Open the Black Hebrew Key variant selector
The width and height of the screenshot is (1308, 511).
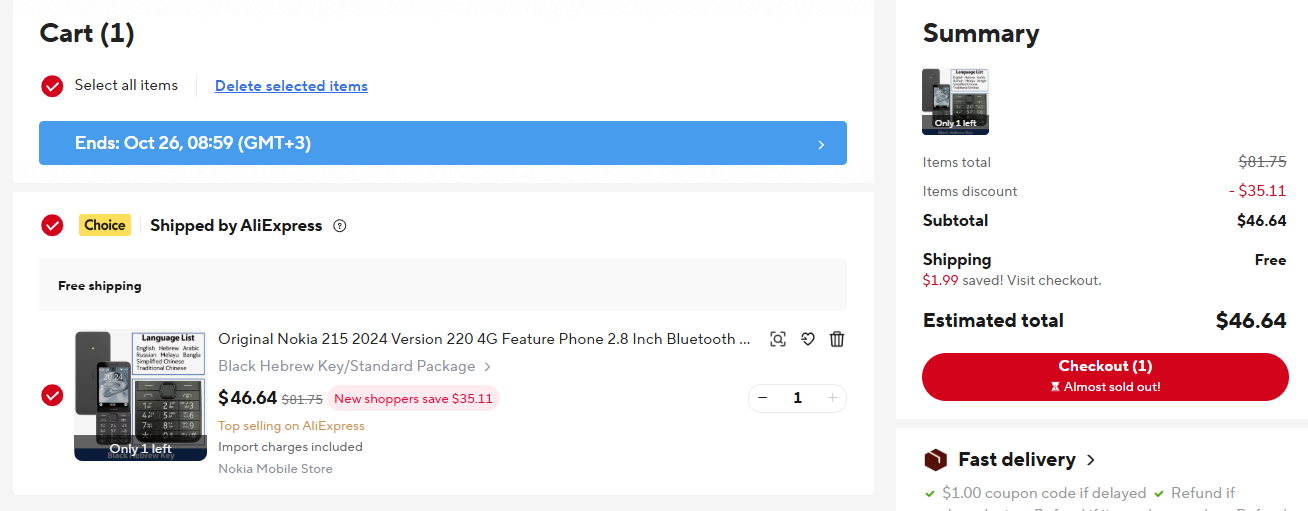354,366
